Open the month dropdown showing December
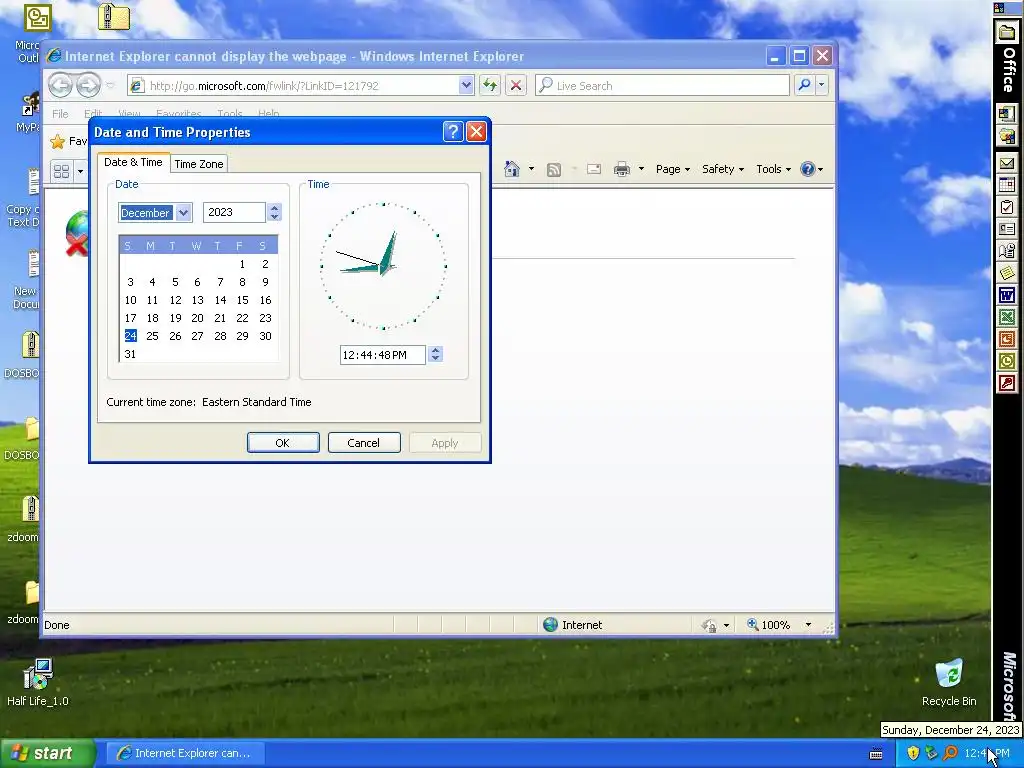 pyautogui.click(x=184, y=212)
